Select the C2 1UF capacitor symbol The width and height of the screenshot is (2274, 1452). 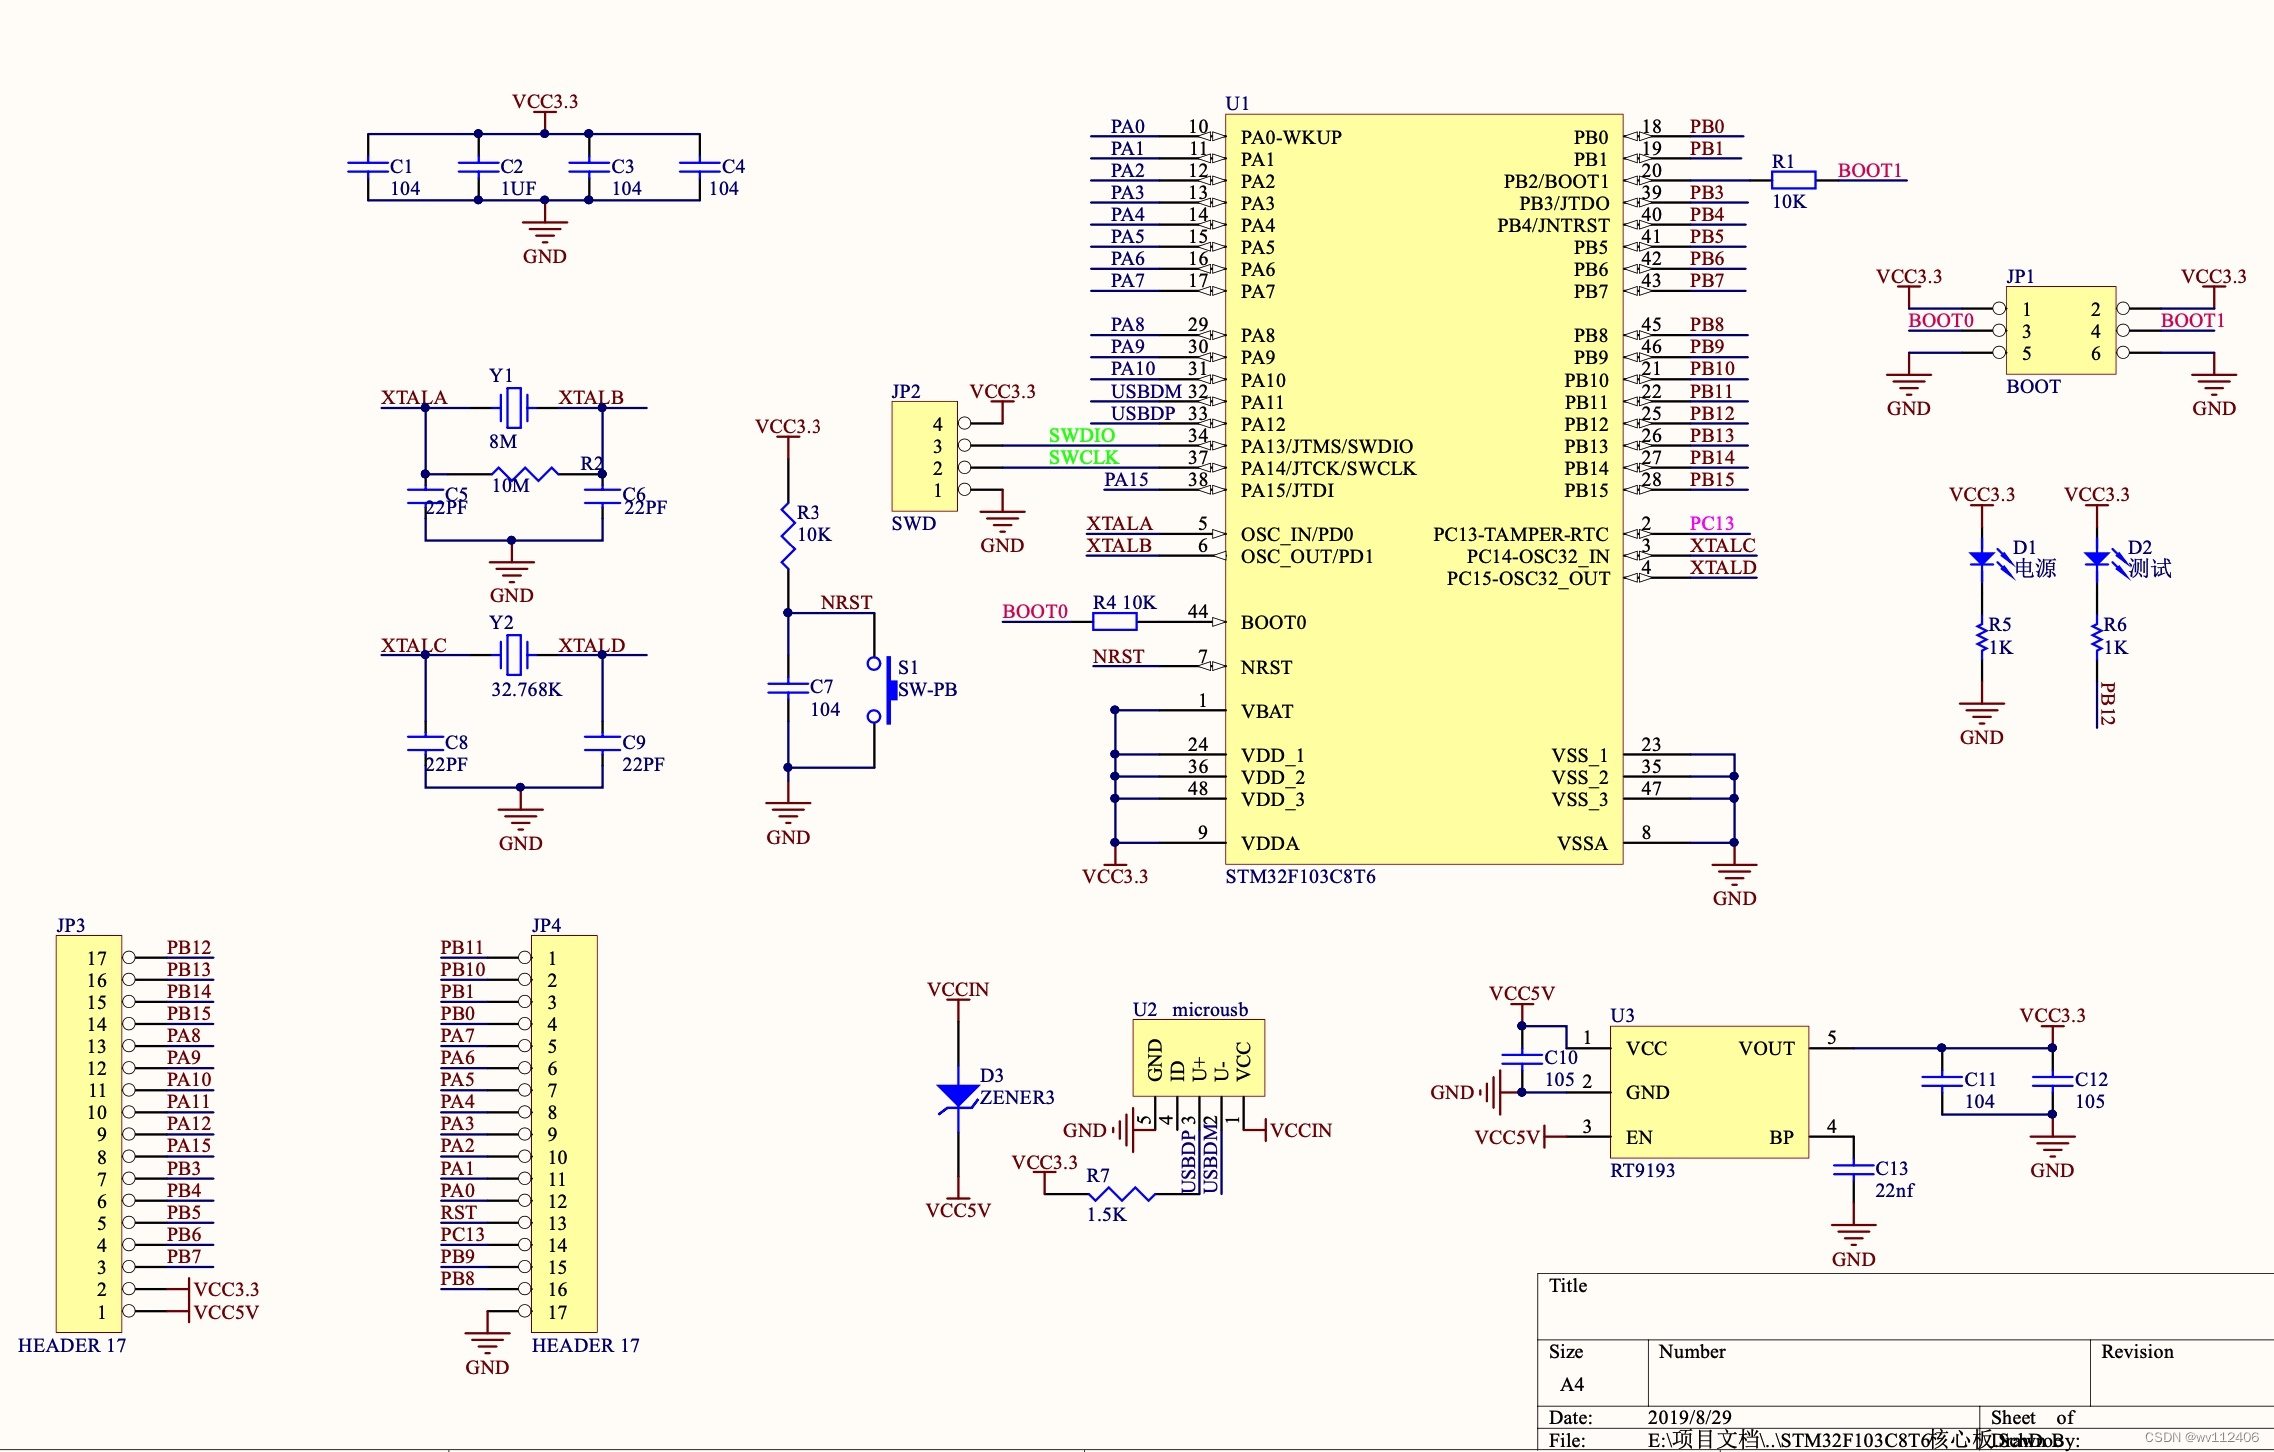click(x=478, y=167)
